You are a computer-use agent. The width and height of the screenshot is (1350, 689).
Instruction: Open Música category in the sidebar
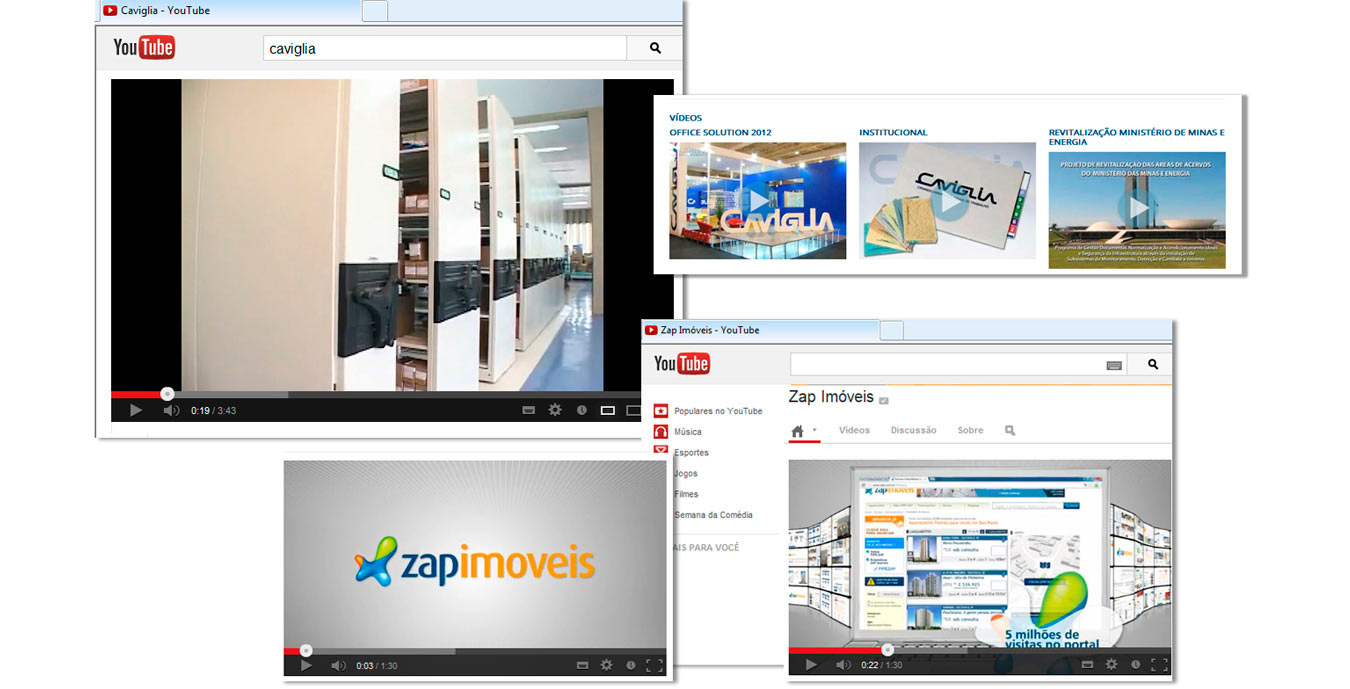click(687, 432)
